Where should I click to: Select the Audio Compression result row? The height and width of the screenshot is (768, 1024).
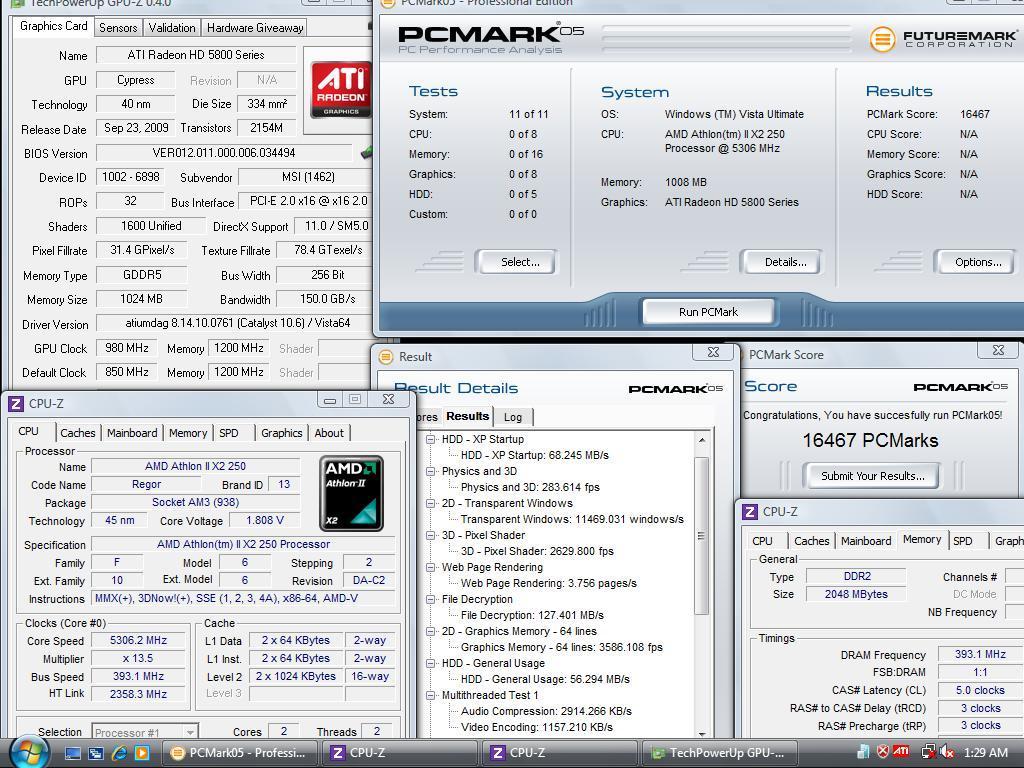coord(546,711)
